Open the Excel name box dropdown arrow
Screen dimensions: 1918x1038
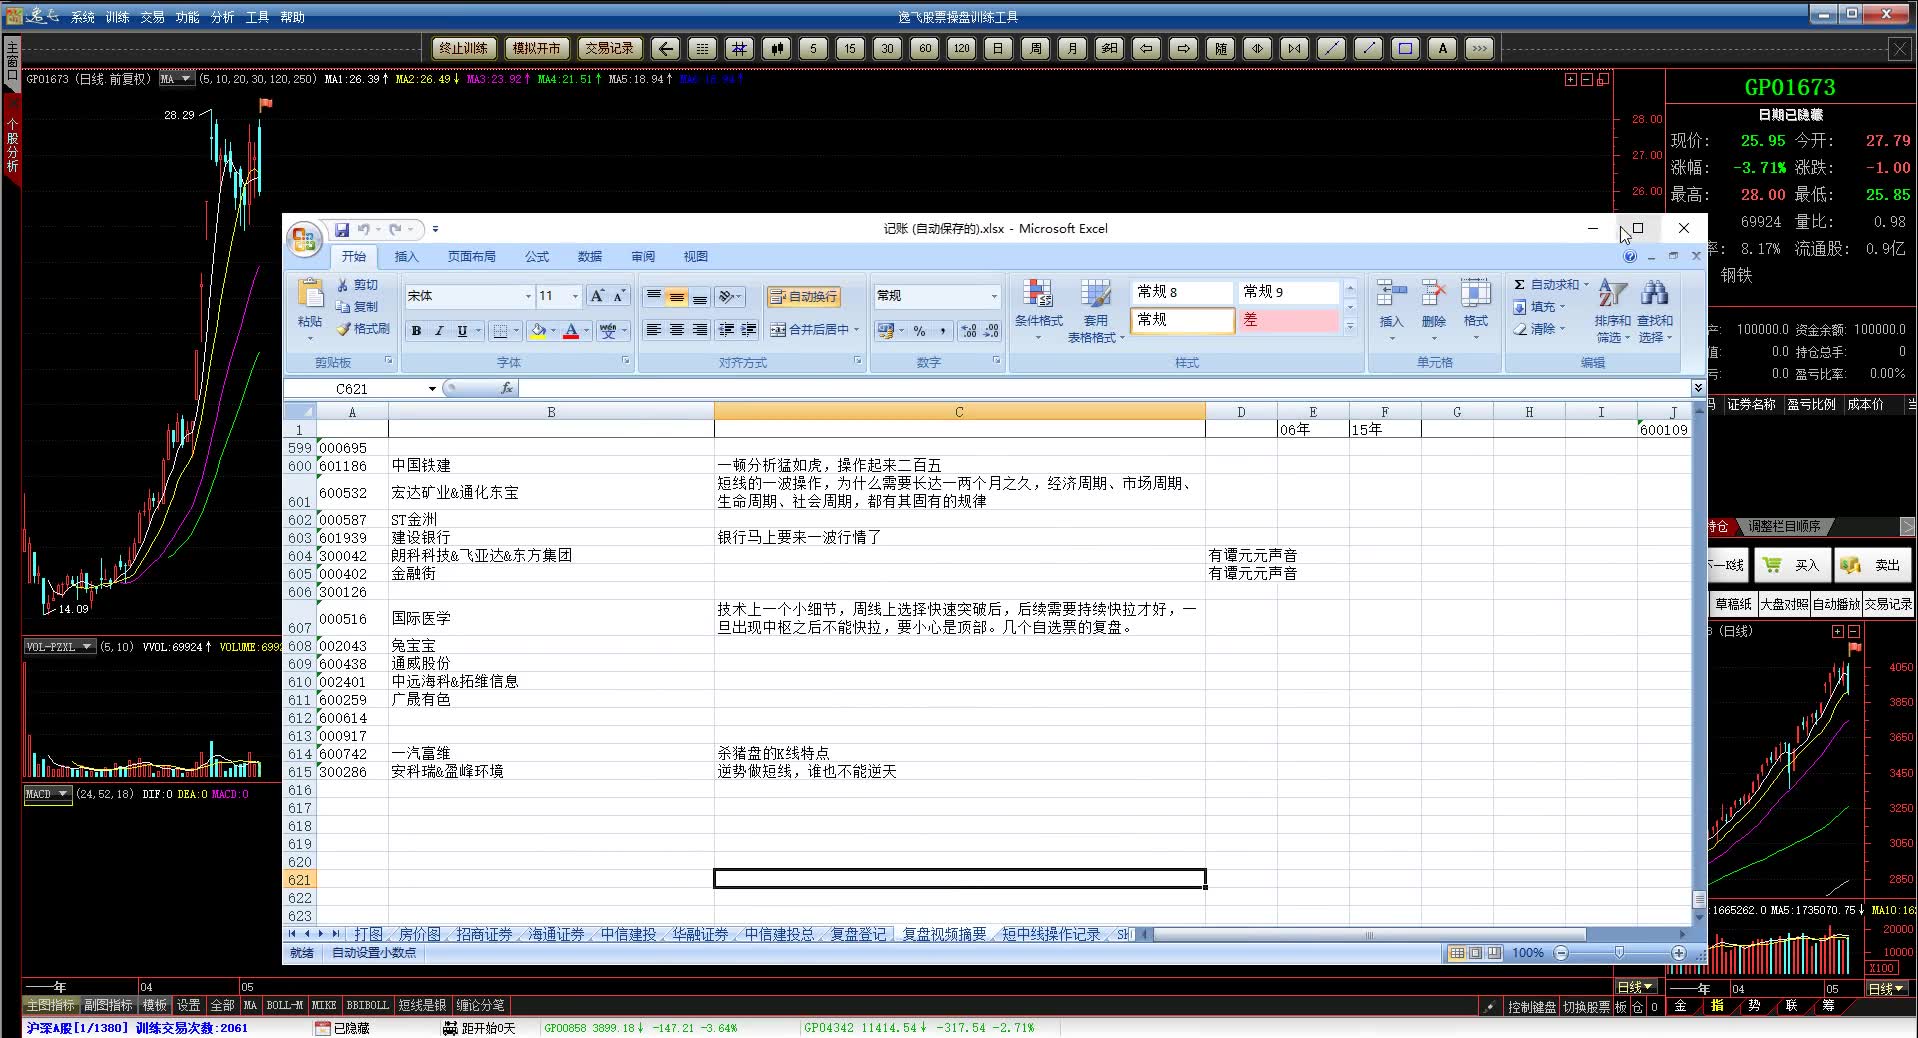432,389
